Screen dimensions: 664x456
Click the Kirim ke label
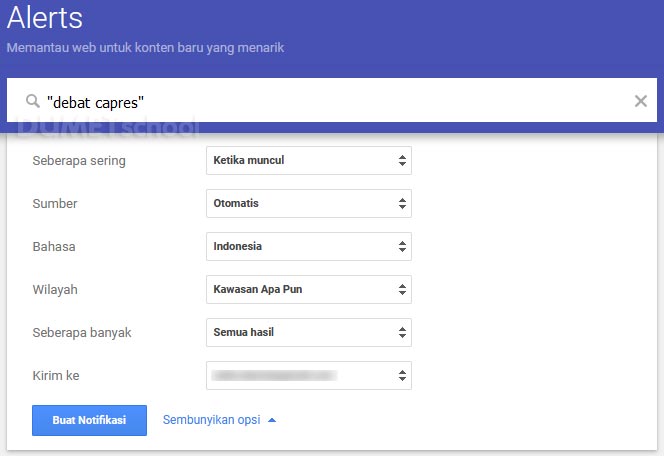[56, 376]
